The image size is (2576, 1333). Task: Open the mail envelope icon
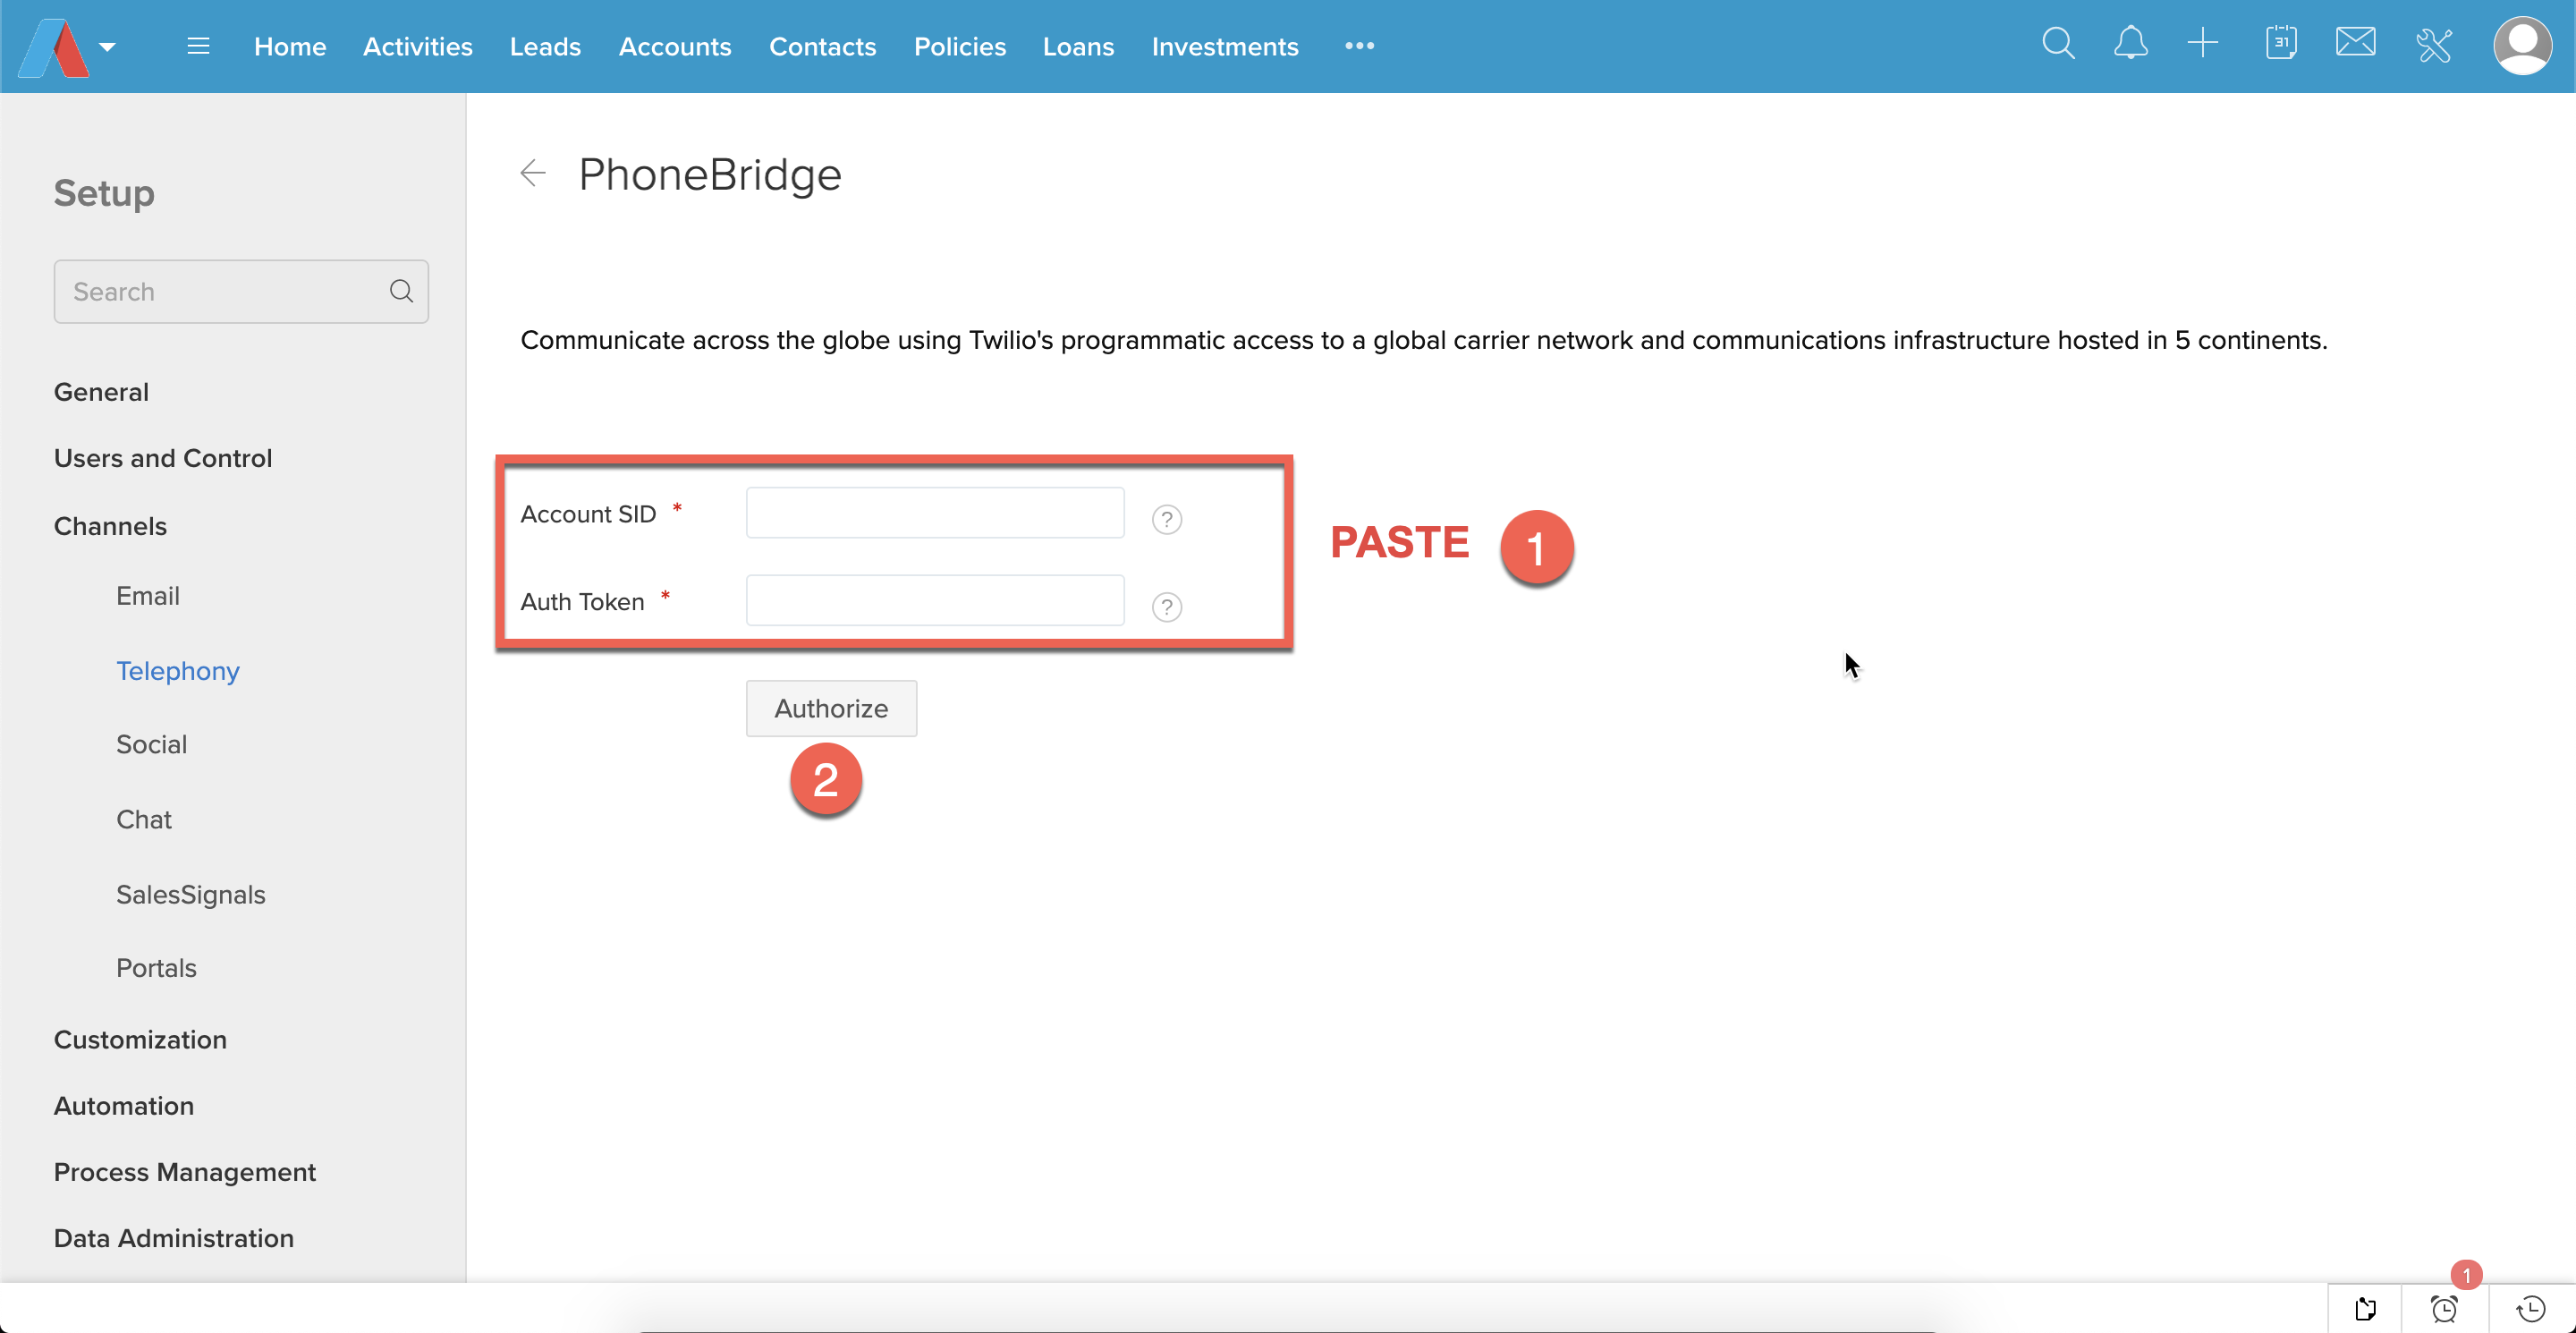2355,43
